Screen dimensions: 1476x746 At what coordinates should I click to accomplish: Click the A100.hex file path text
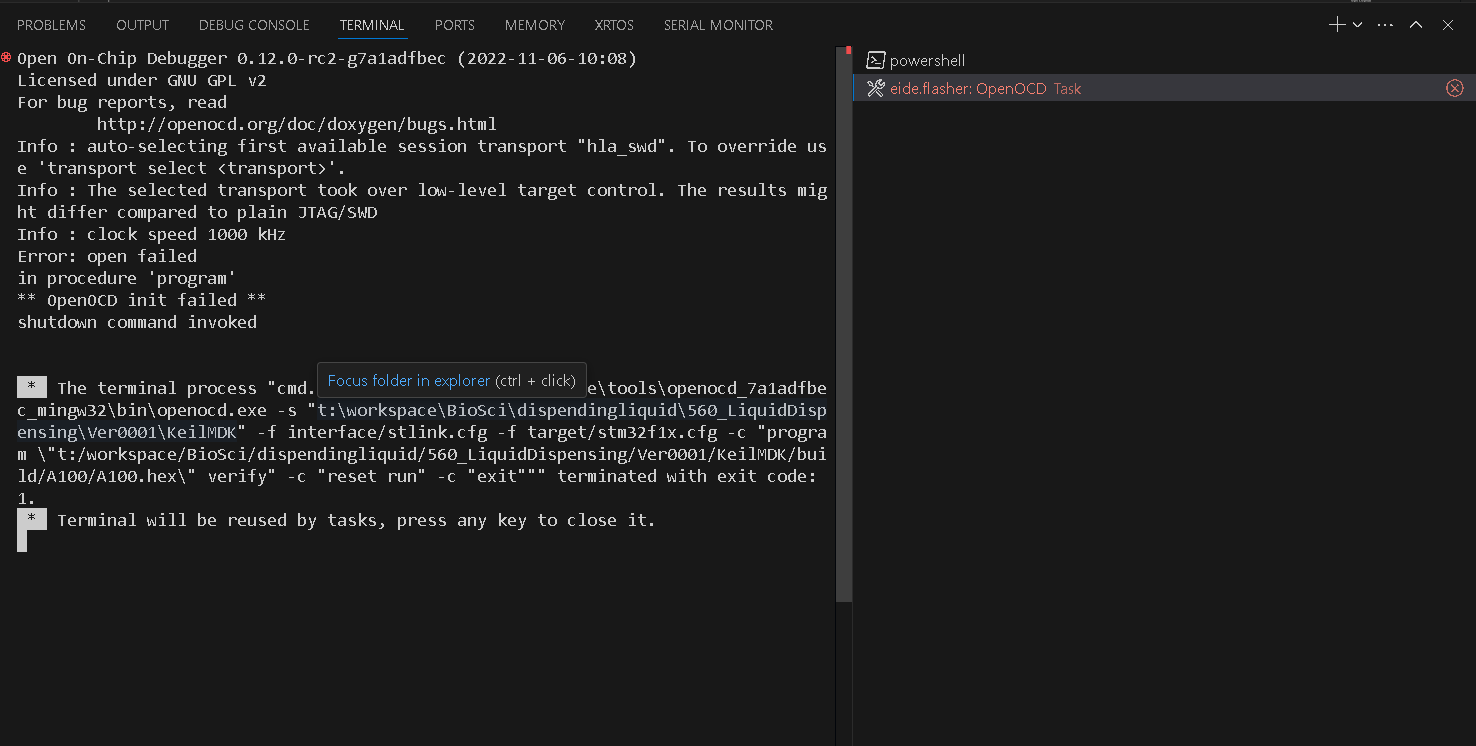pyautogui.click(x=422, y=465)
